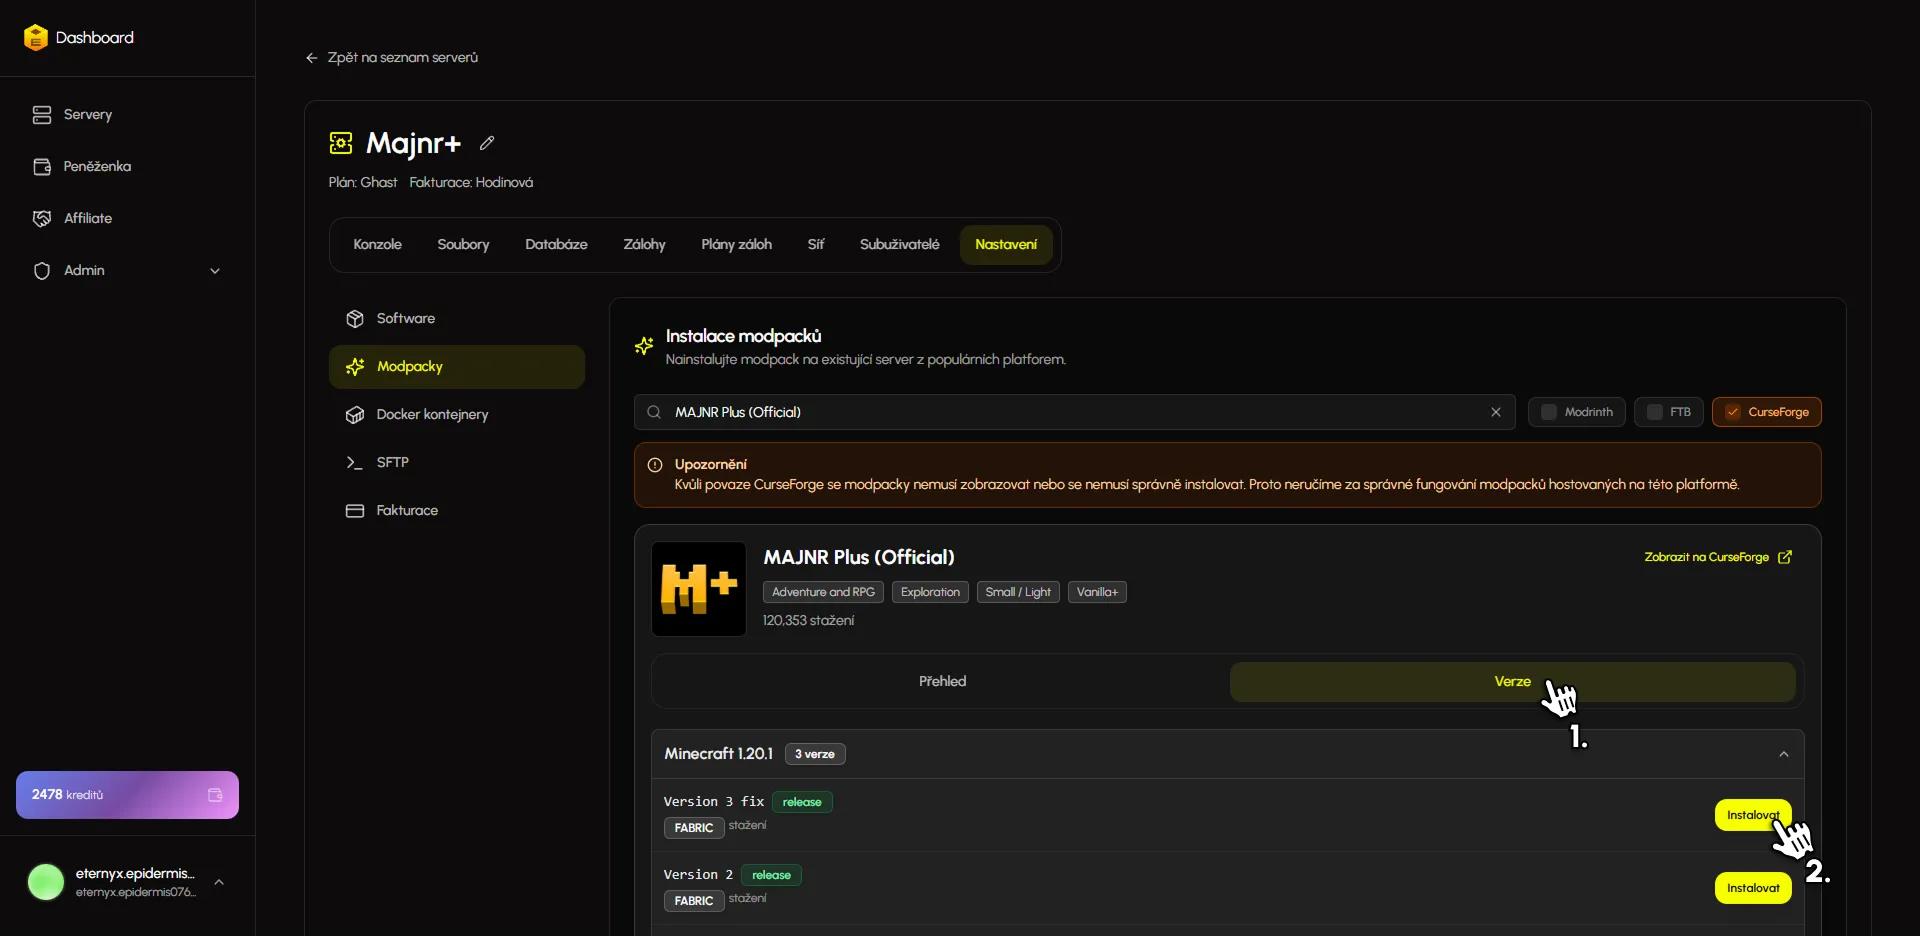Click the Dashboard logo icon

36,38
